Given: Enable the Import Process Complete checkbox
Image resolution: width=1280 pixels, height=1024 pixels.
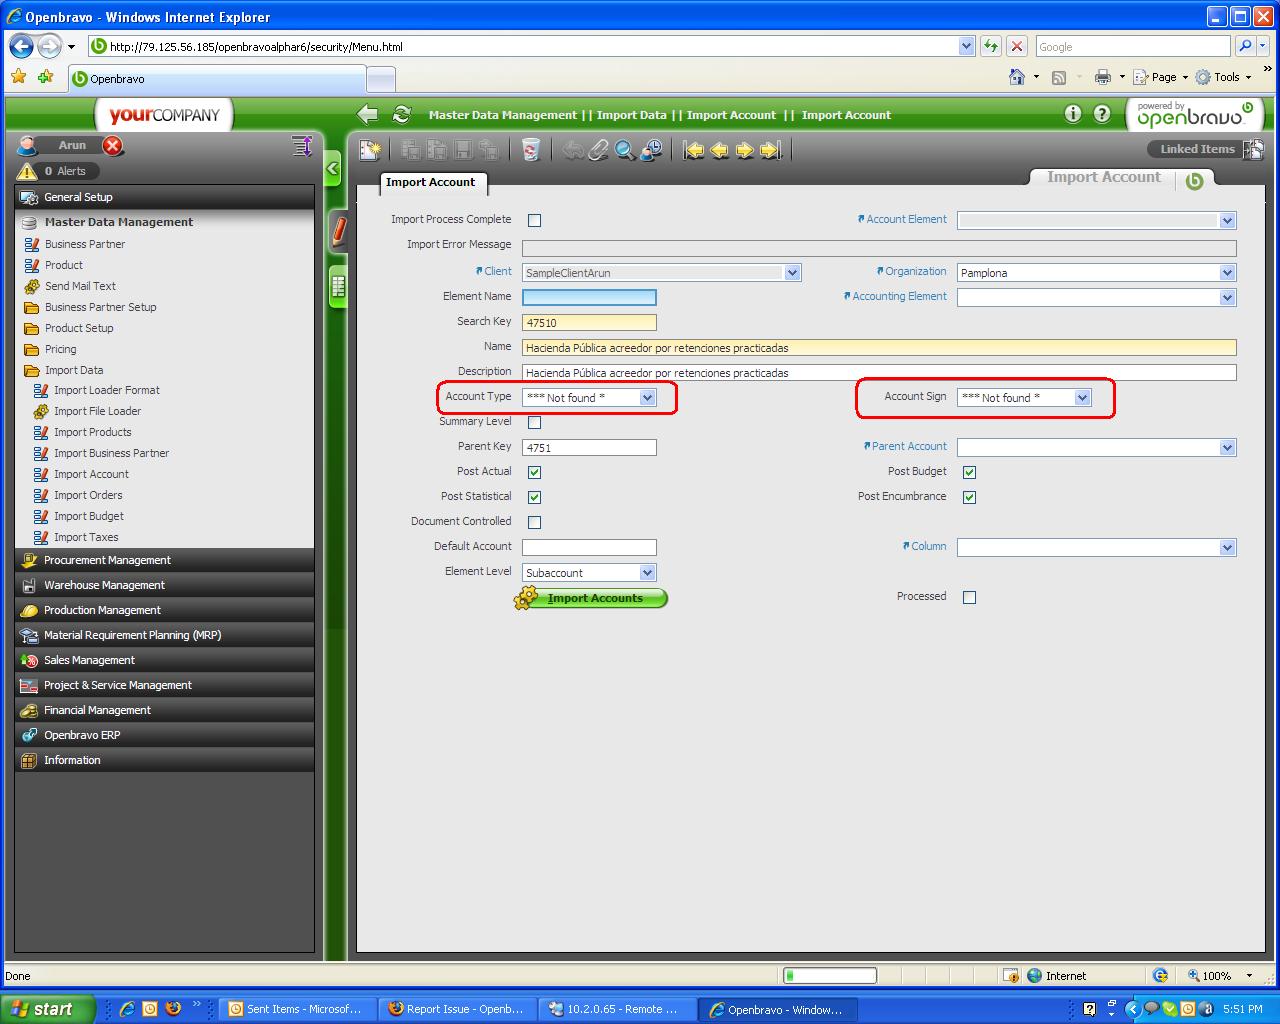Looking at the screenshot, I should (534, 221).
